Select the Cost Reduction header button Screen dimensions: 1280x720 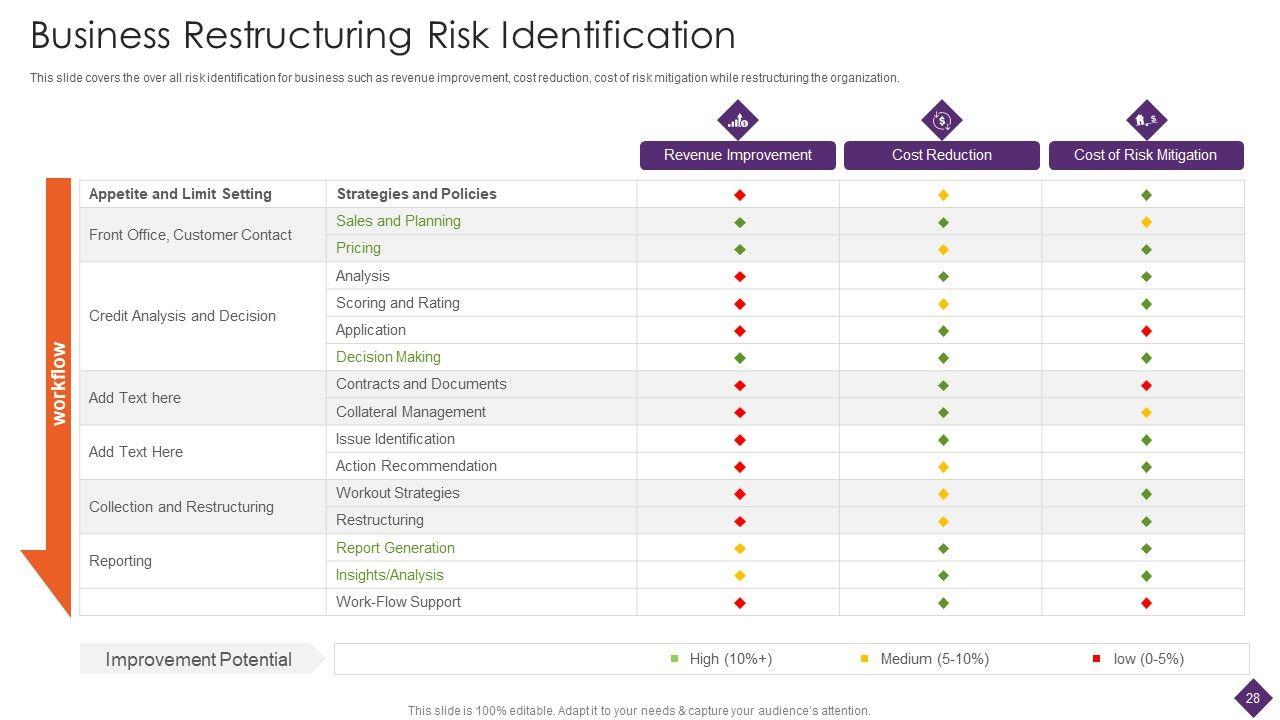coord(942,155)
